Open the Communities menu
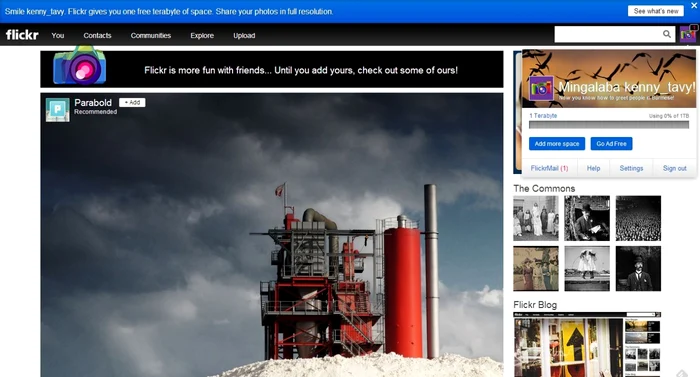The height and width of the screenshot is (377, 700). (151, 36)
